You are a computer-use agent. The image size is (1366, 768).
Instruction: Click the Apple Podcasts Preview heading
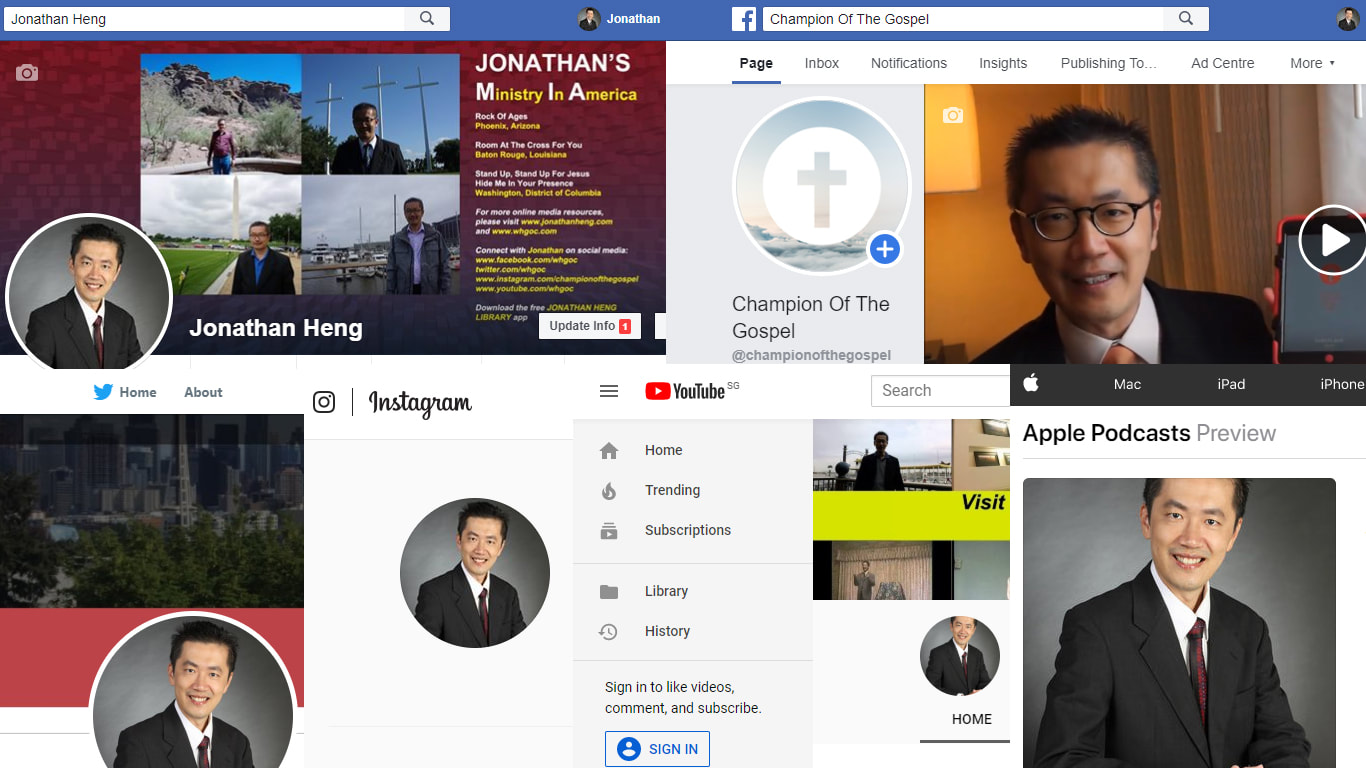pos(1149,433)
